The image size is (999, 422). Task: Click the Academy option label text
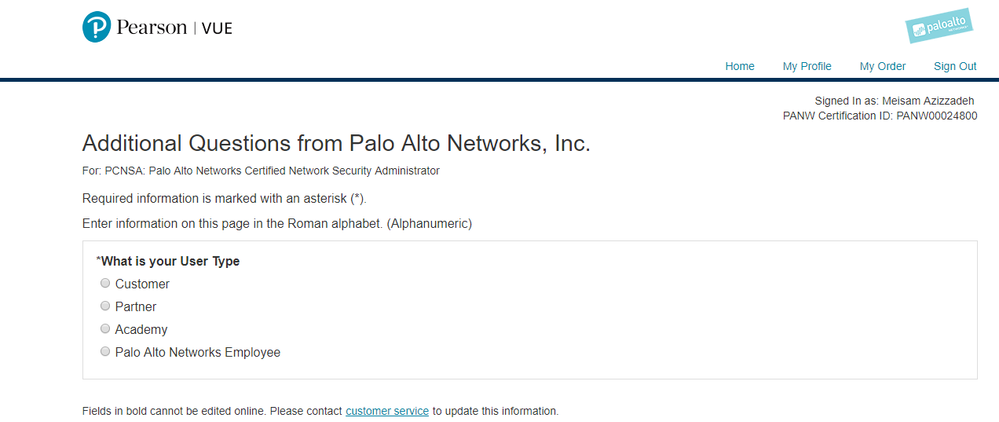(x=141, y=330)
